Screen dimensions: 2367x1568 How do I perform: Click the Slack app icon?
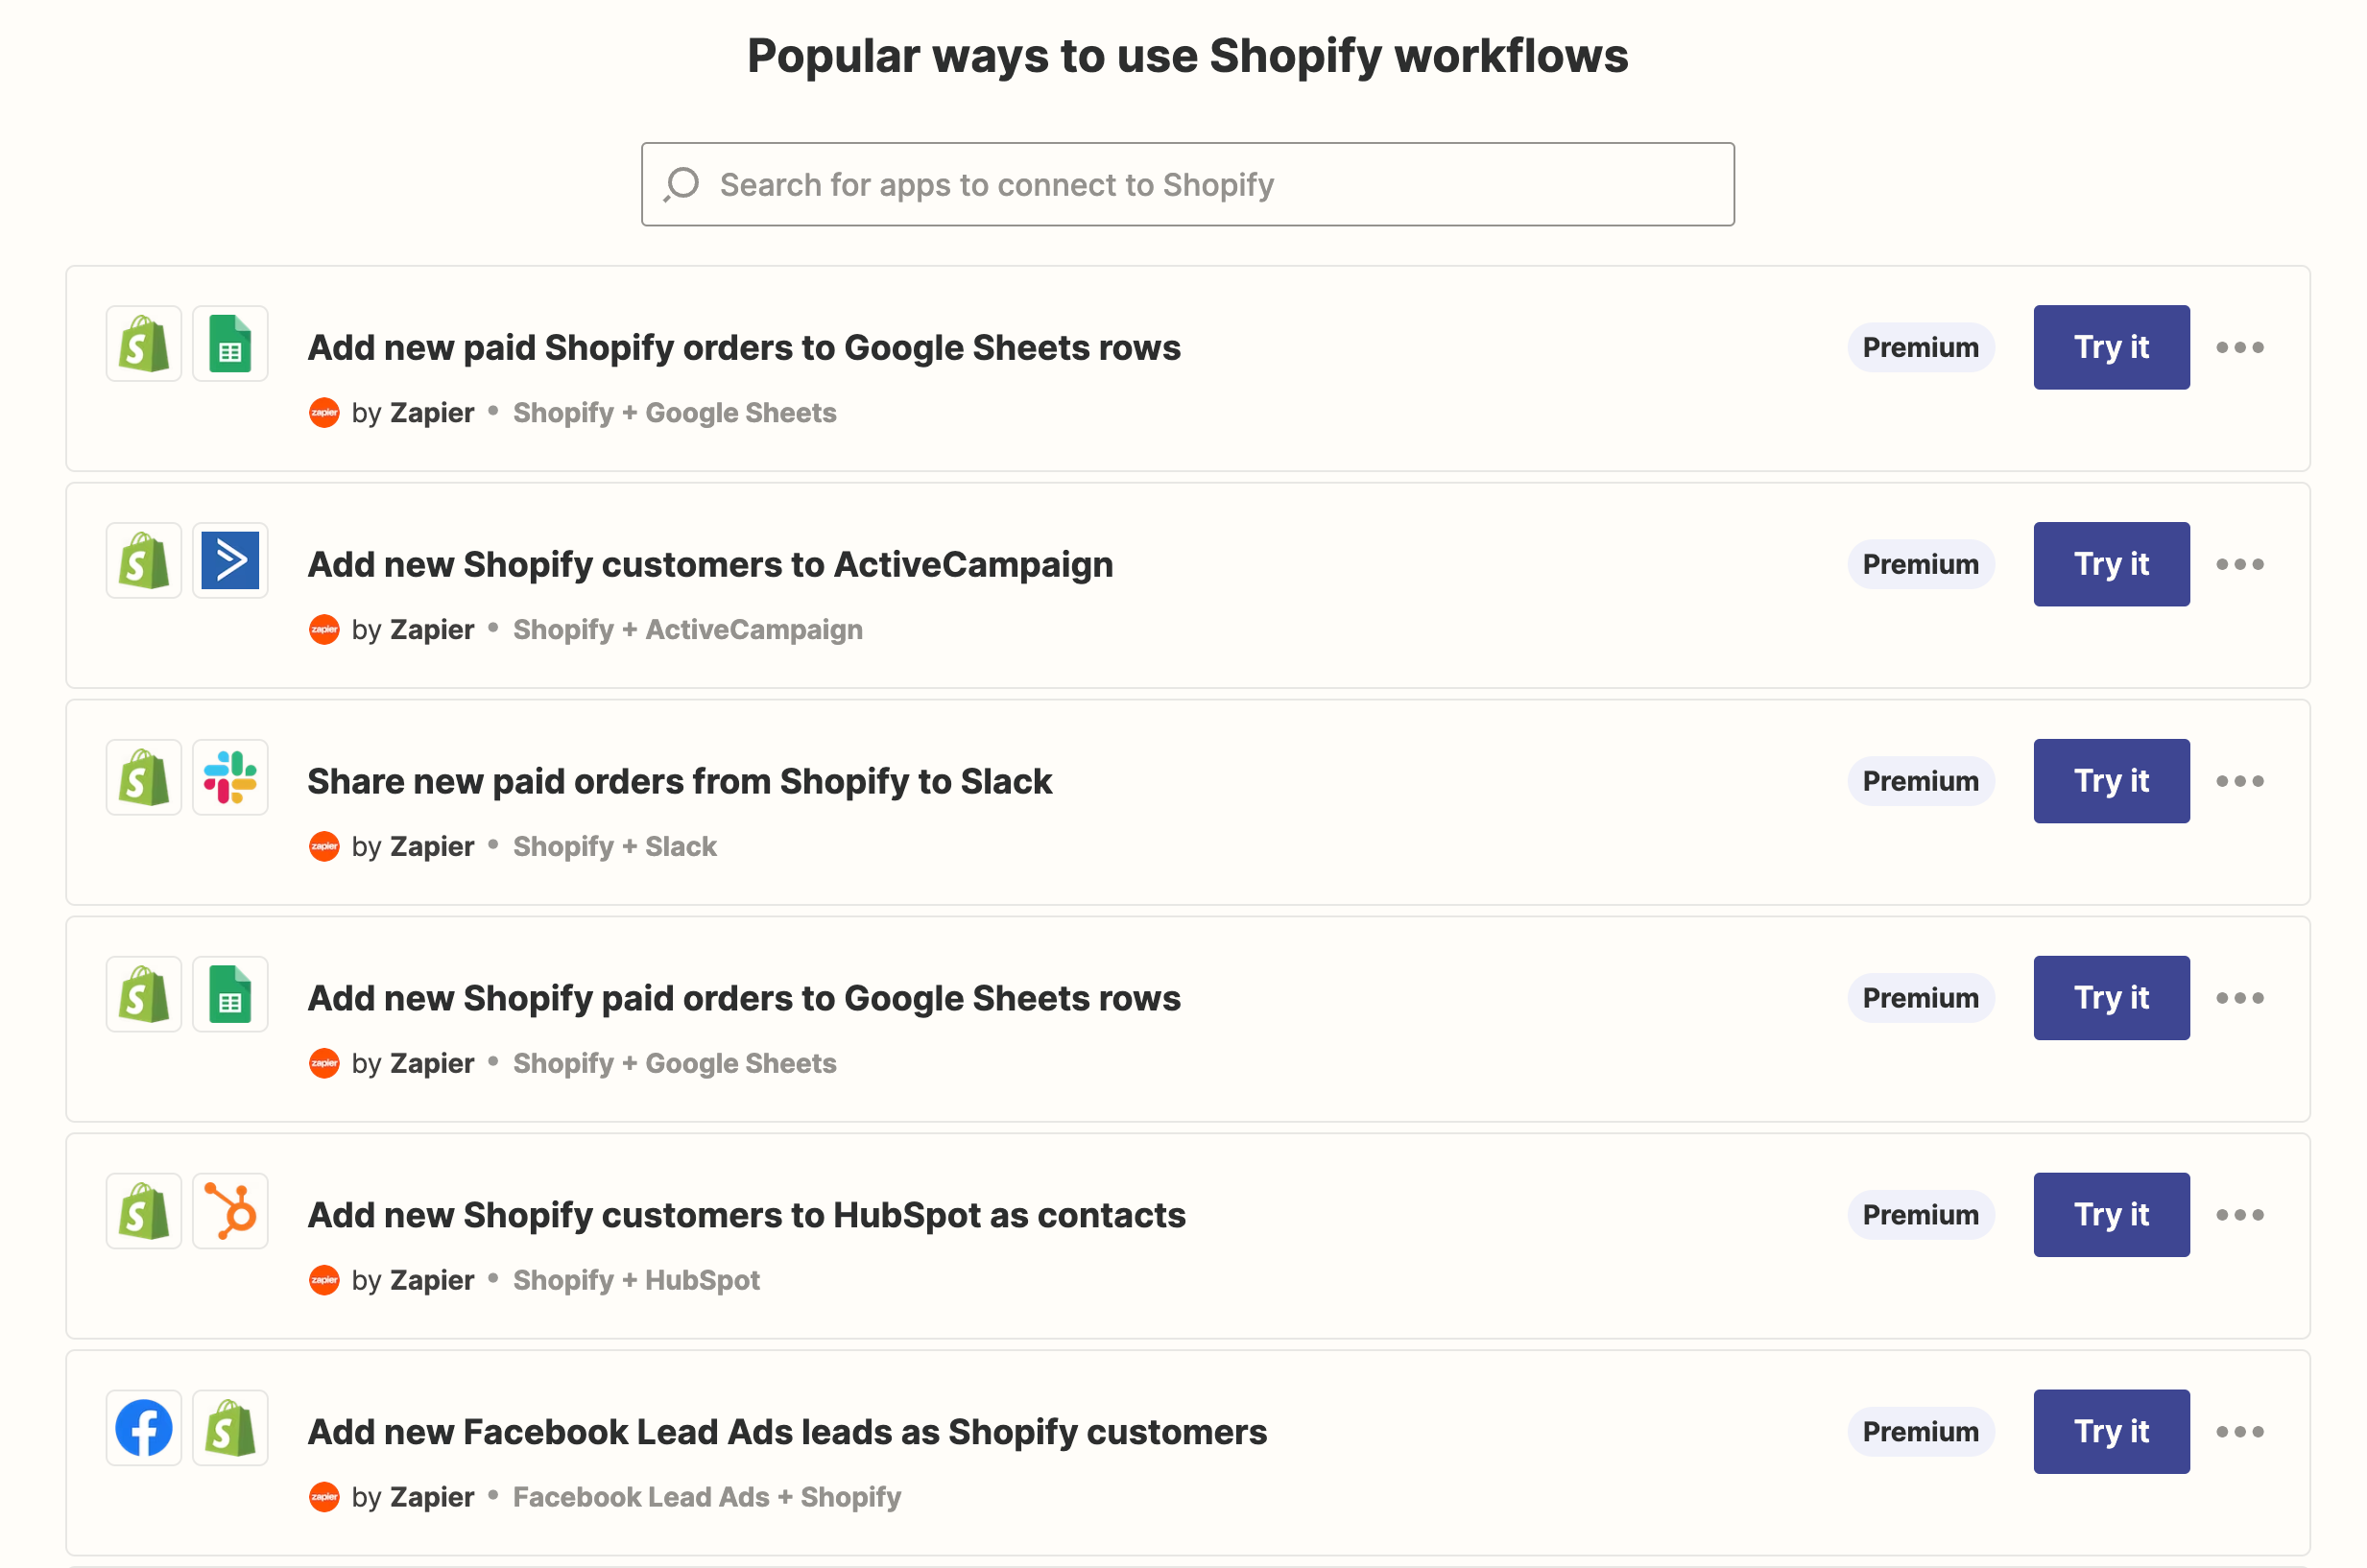coord(230,778)
